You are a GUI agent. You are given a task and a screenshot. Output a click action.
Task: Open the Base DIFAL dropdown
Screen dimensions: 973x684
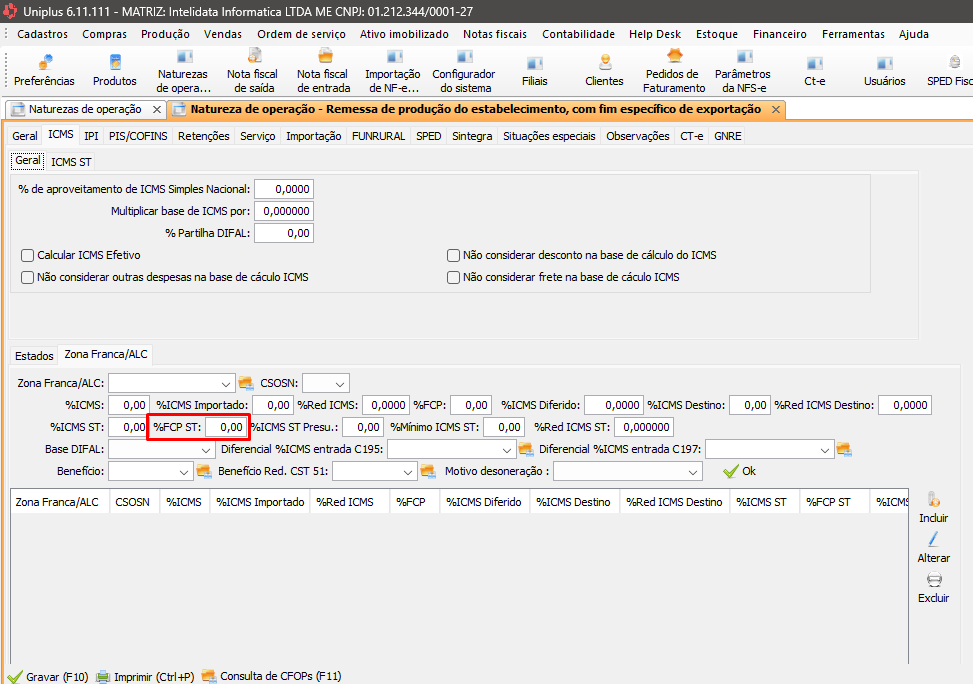coord(203,450)
